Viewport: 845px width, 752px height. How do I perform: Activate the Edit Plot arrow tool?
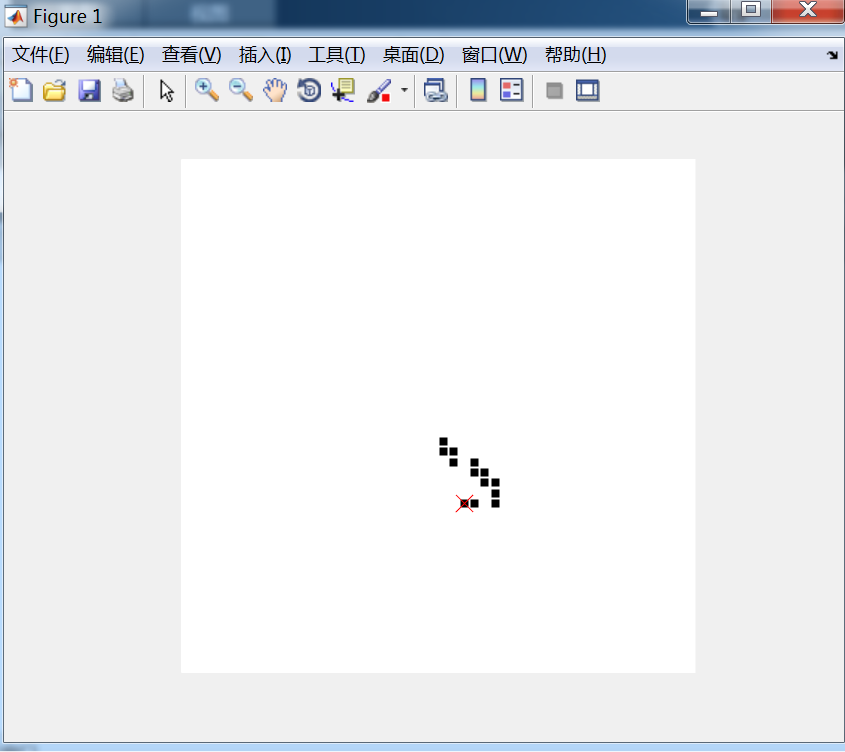pyautogui.click(x=167, y=91)
